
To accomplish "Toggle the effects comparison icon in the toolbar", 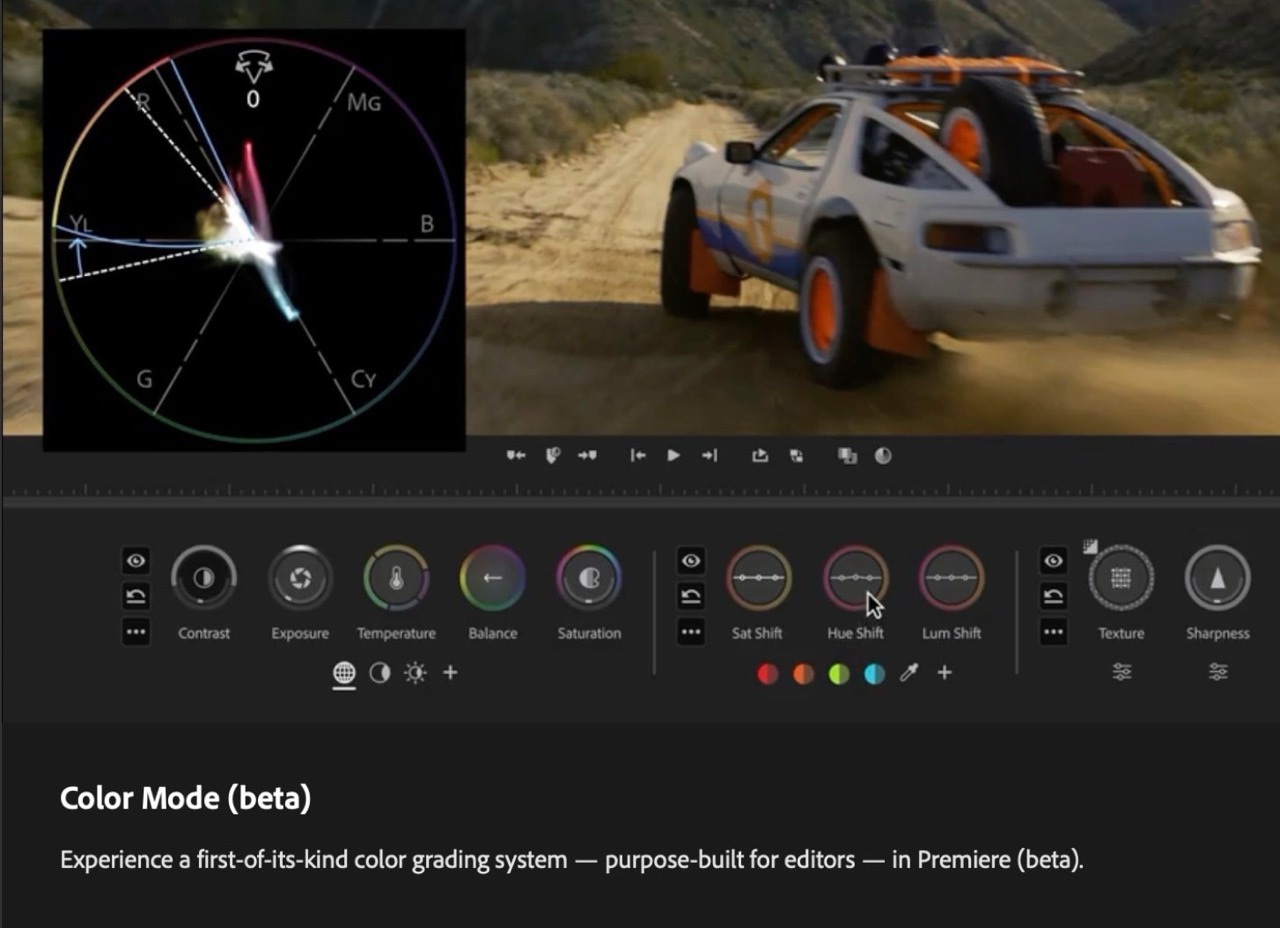I will click(882, 455).
